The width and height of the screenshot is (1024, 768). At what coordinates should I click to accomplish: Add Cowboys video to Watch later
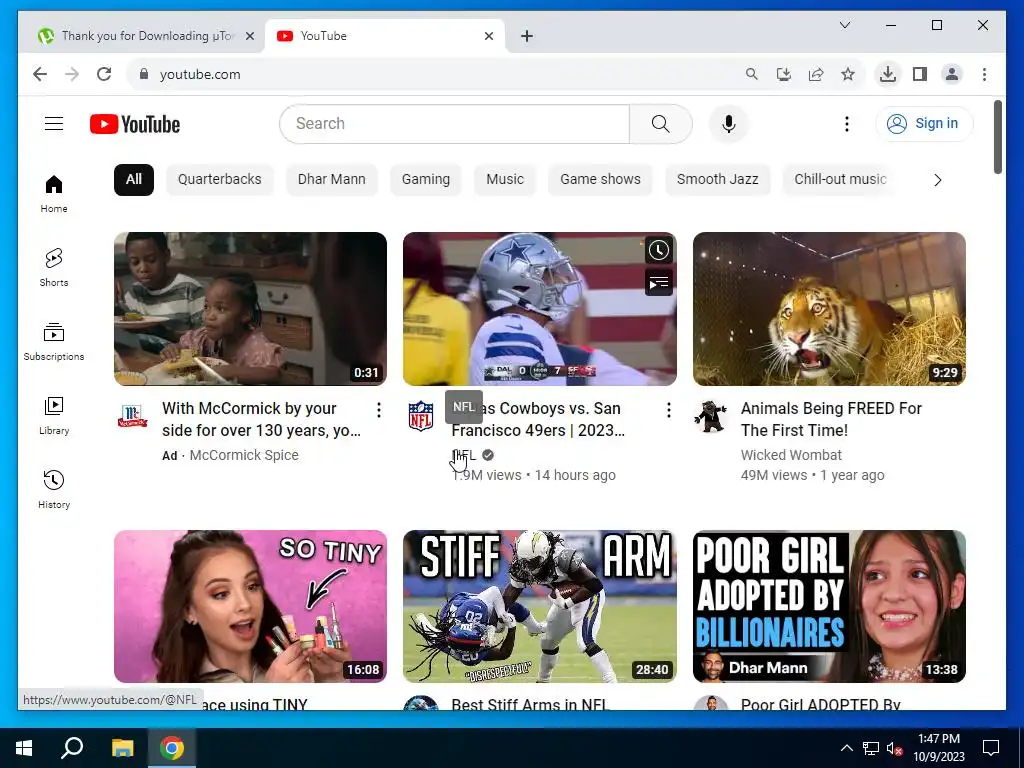659,250
